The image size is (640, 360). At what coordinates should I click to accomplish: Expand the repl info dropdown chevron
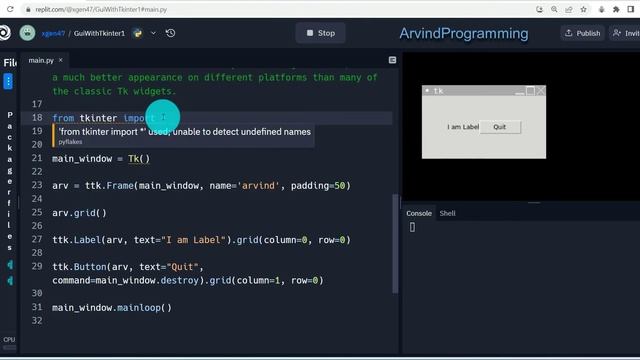153,33
